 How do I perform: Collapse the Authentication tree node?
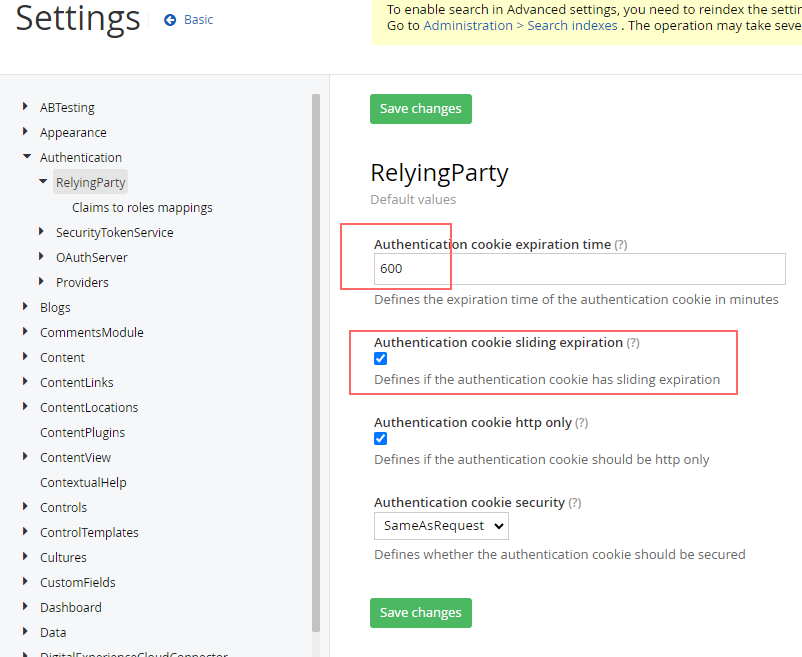(x=26, y=157)
